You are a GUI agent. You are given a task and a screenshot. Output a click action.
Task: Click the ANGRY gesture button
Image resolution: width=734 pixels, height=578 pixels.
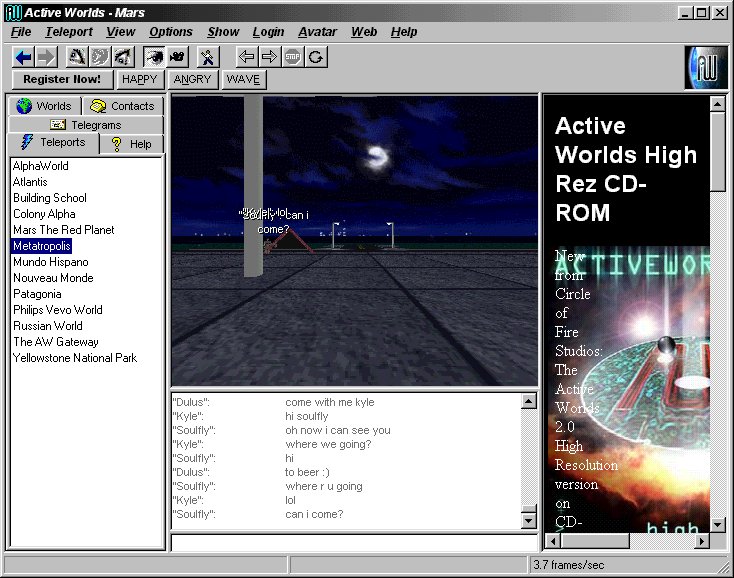click(192, 79)
